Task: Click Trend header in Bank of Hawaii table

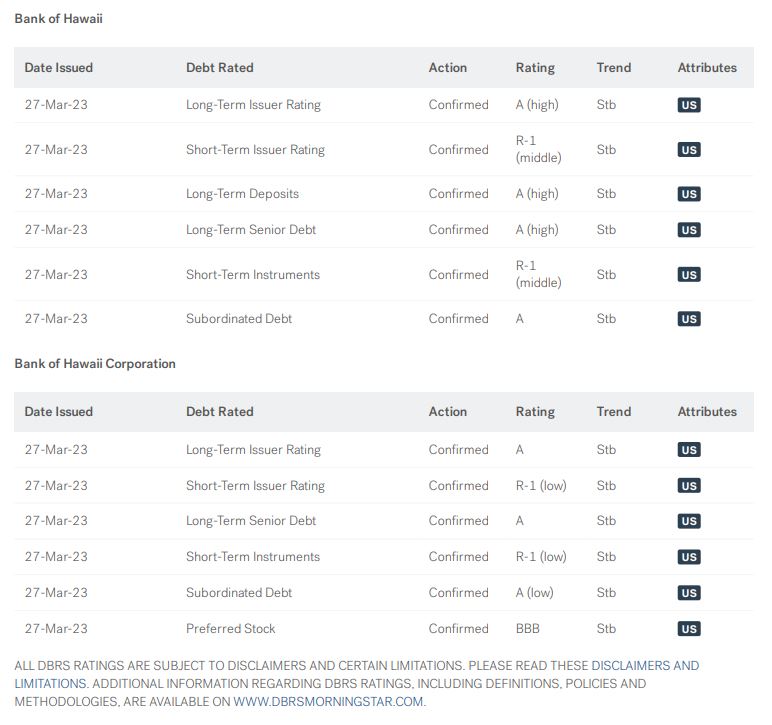Action: tap(613, 67)
